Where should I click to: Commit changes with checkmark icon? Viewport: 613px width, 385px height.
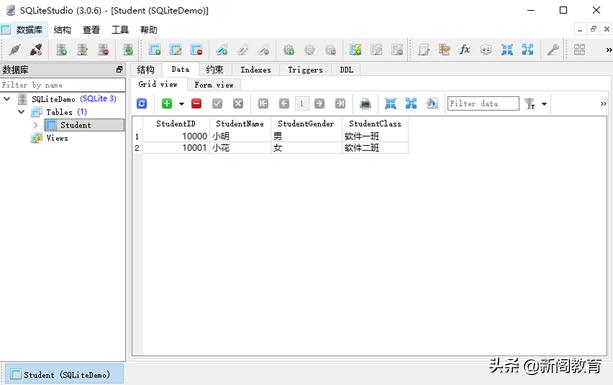point(217,104)
